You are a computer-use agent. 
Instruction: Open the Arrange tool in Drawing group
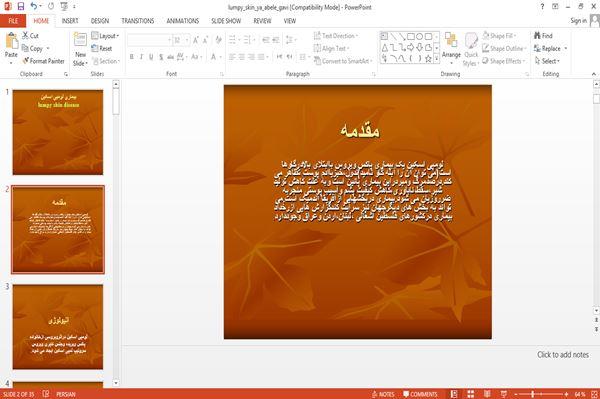[451, 48]
